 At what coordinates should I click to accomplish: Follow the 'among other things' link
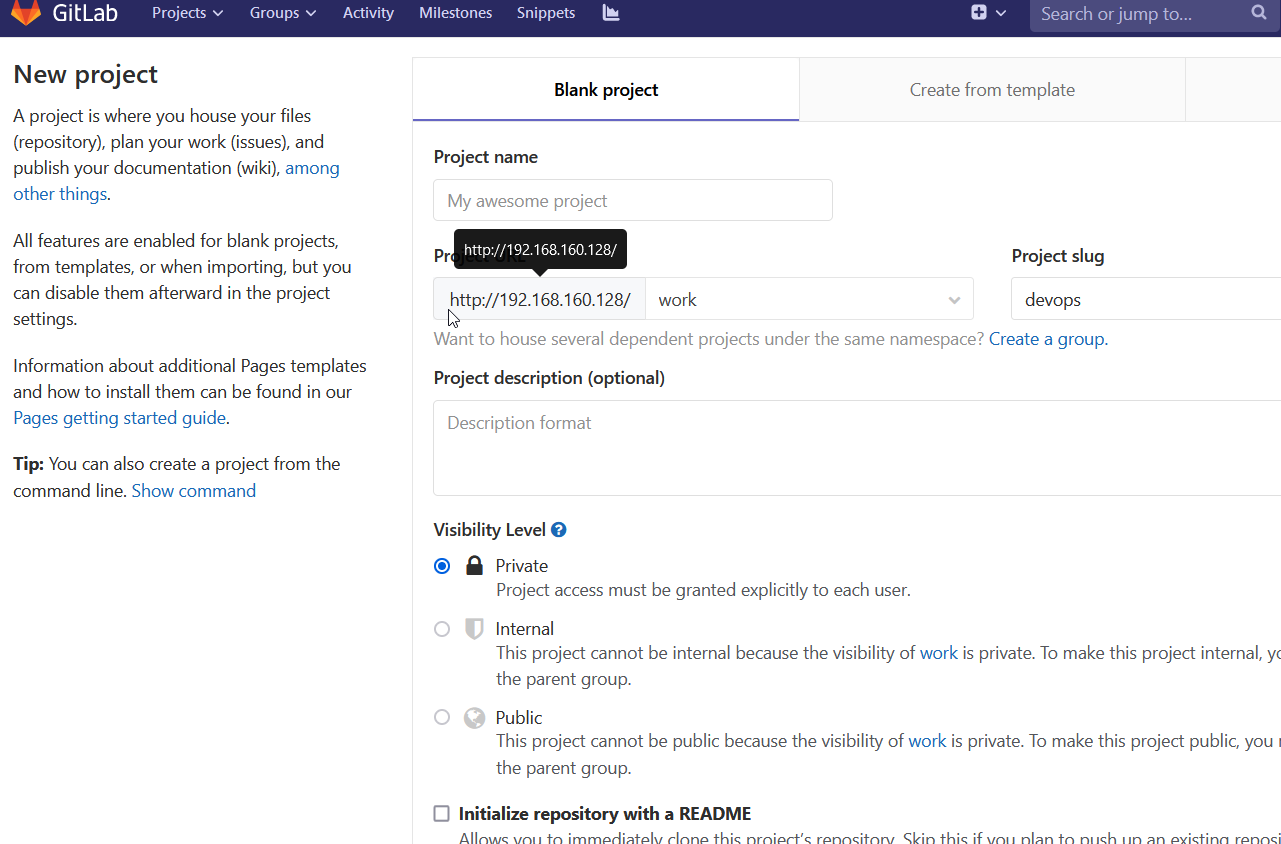[176, 181]
